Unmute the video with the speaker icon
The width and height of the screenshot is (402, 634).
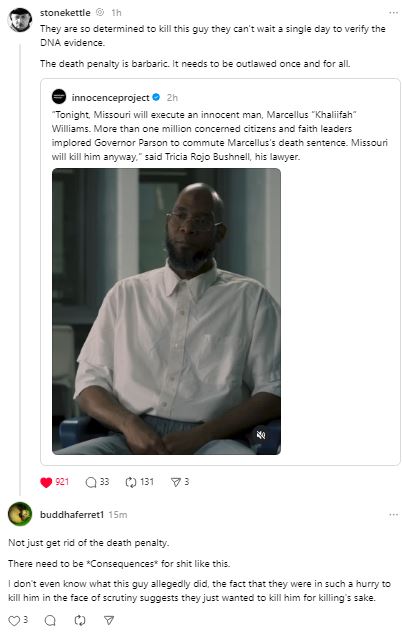[x=261, y=435]
